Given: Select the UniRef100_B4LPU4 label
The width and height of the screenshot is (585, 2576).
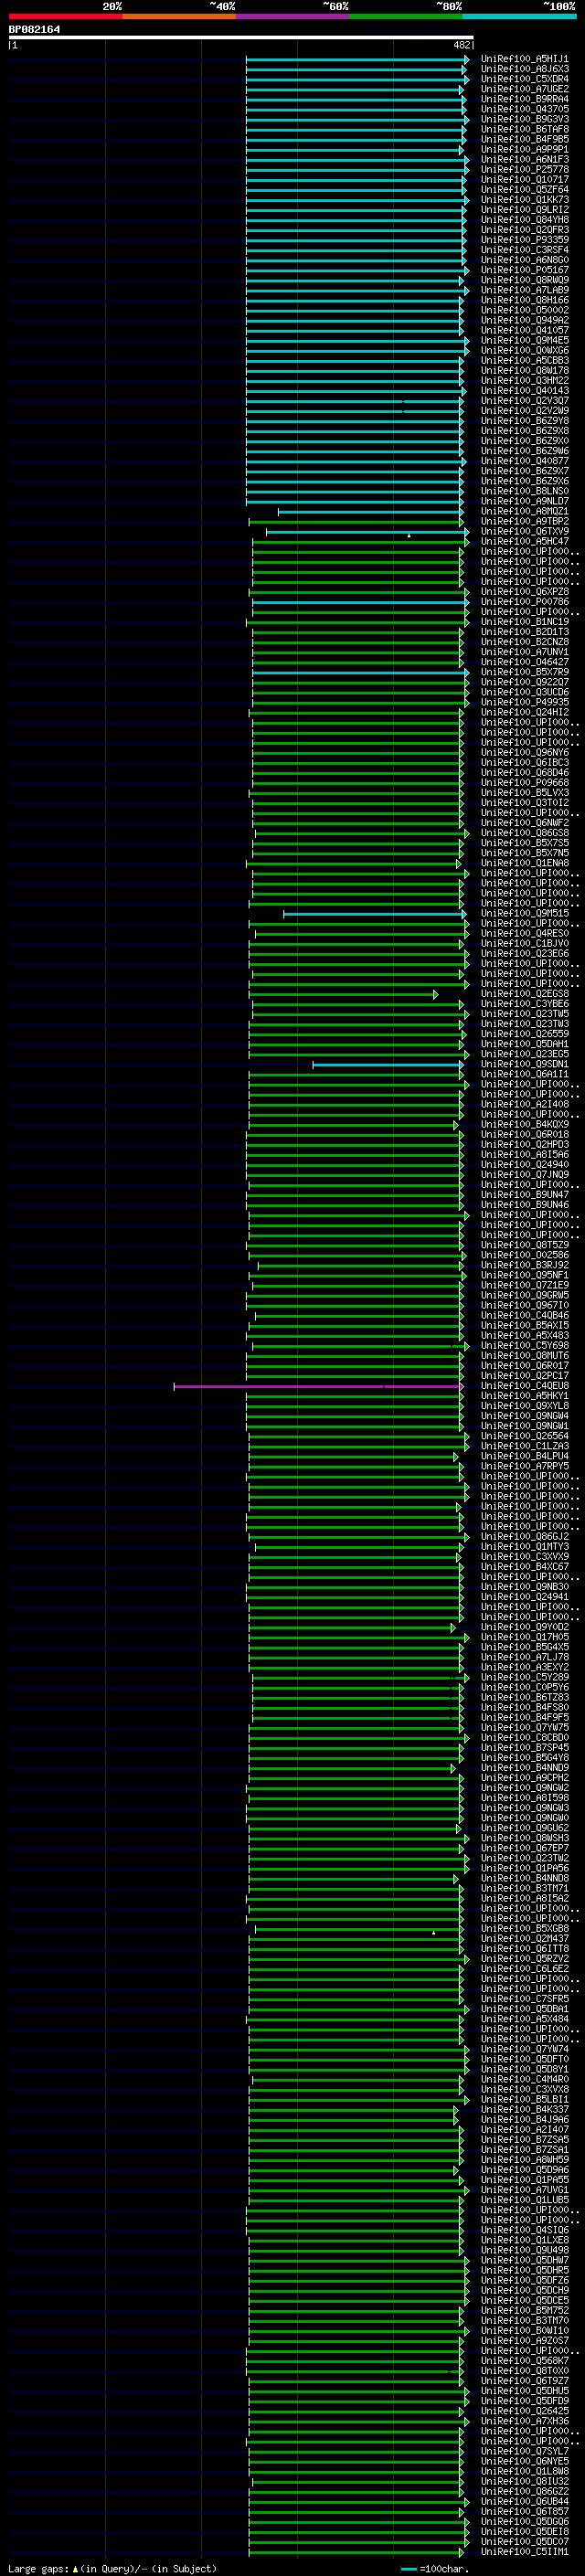Looking at the screenshot, I should (524, 1457).
